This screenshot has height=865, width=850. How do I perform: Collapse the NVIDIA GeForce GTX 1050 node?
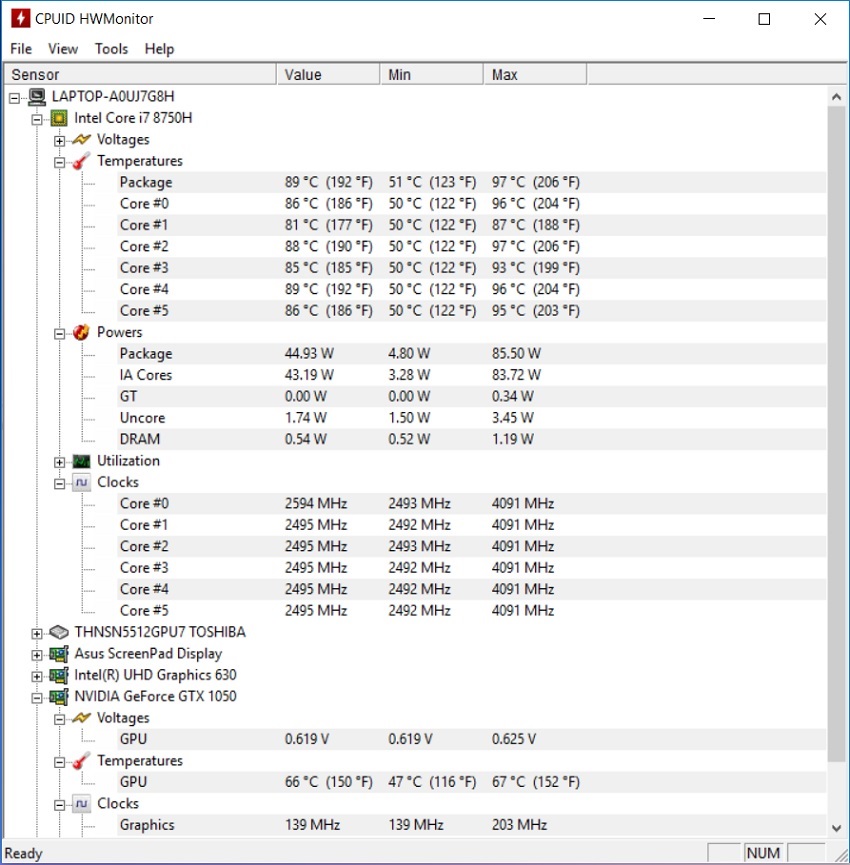[37, 698]
